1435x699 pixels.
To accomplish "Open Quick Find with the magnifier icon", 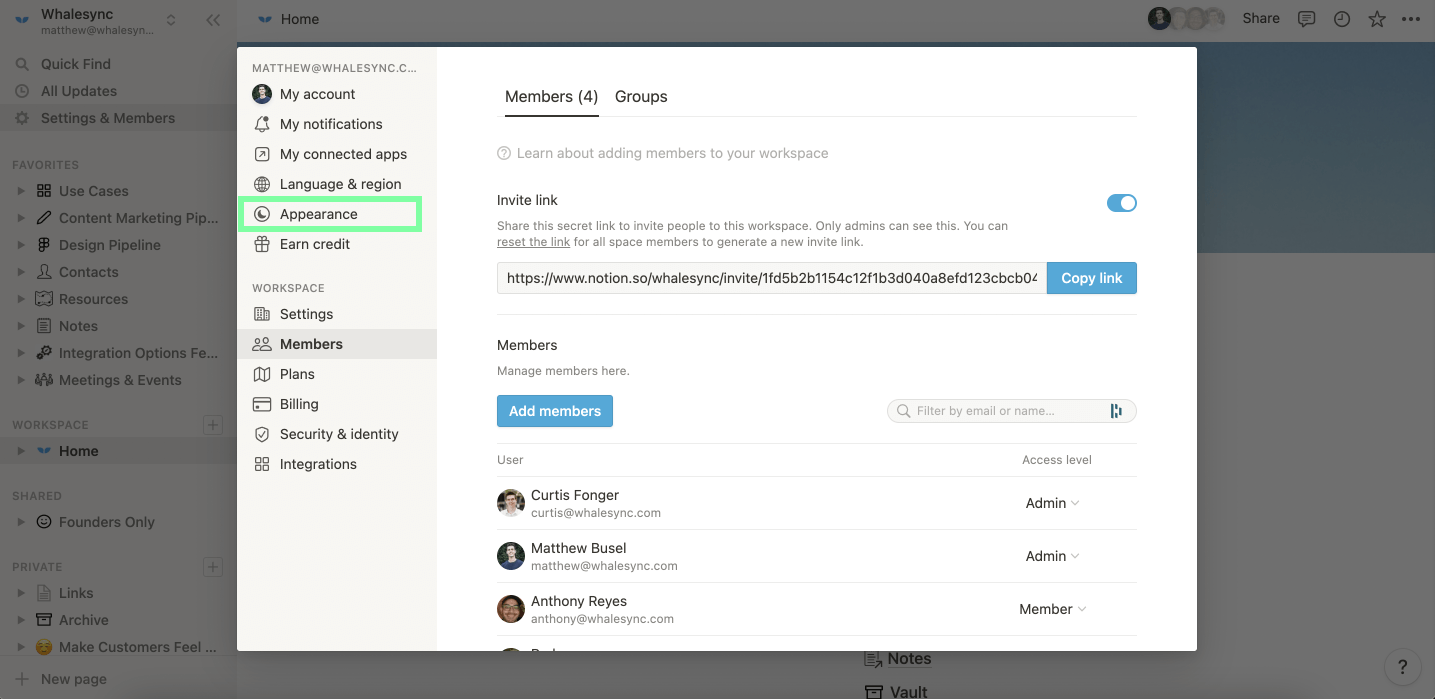I will tap(21, 63).
